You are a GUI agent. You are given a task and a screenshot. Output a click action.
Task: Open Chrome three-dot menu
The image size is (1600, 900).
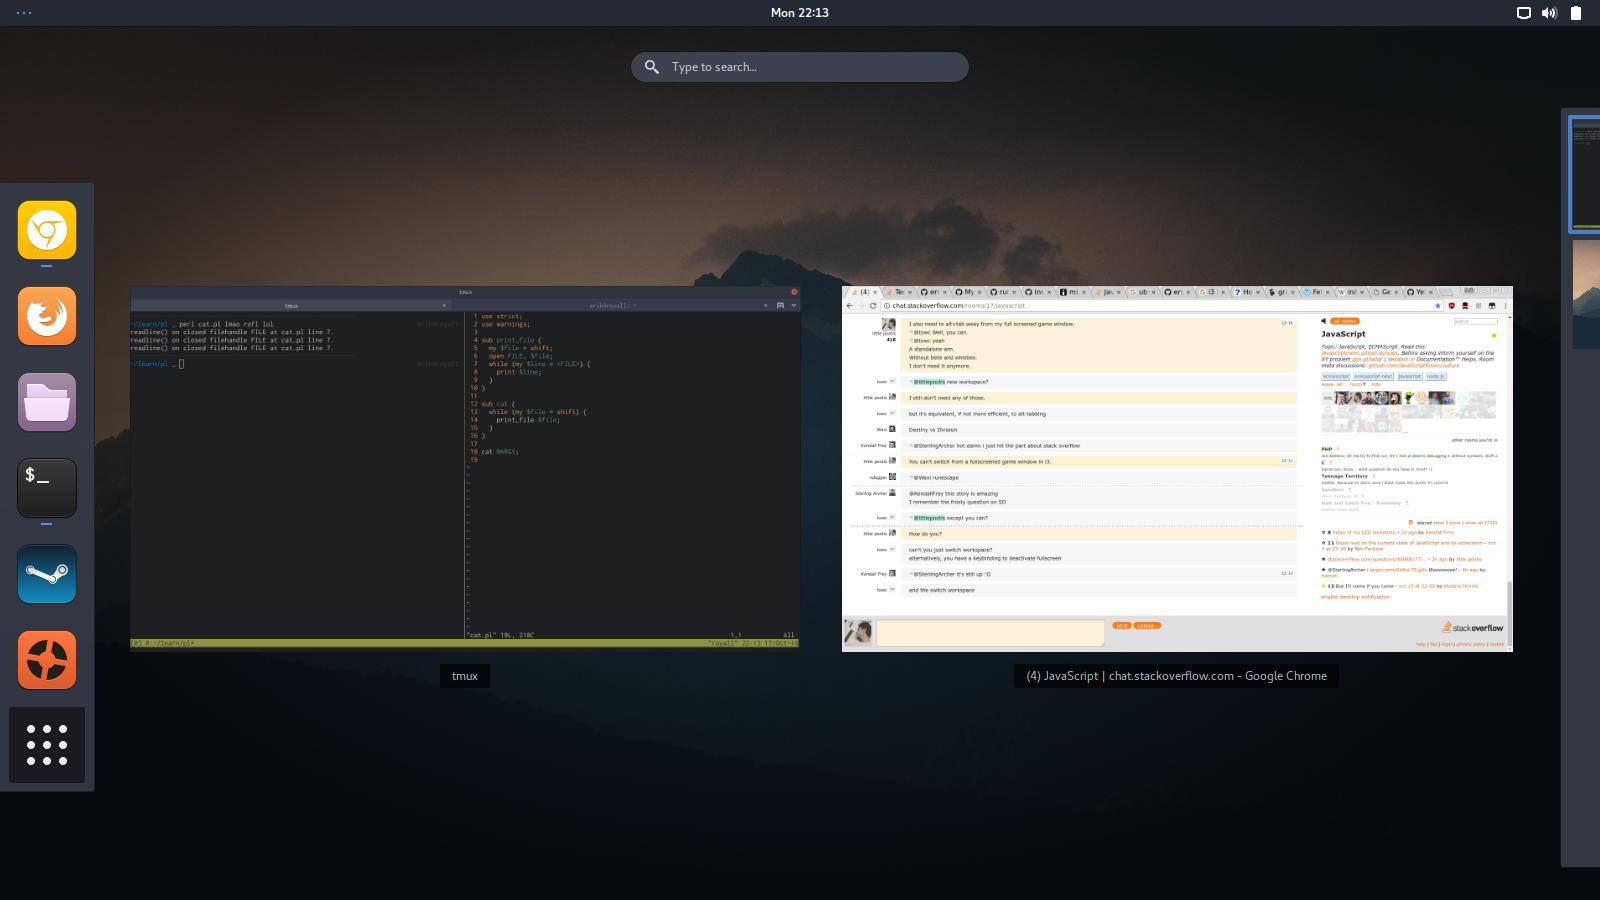click(1505, 306)
